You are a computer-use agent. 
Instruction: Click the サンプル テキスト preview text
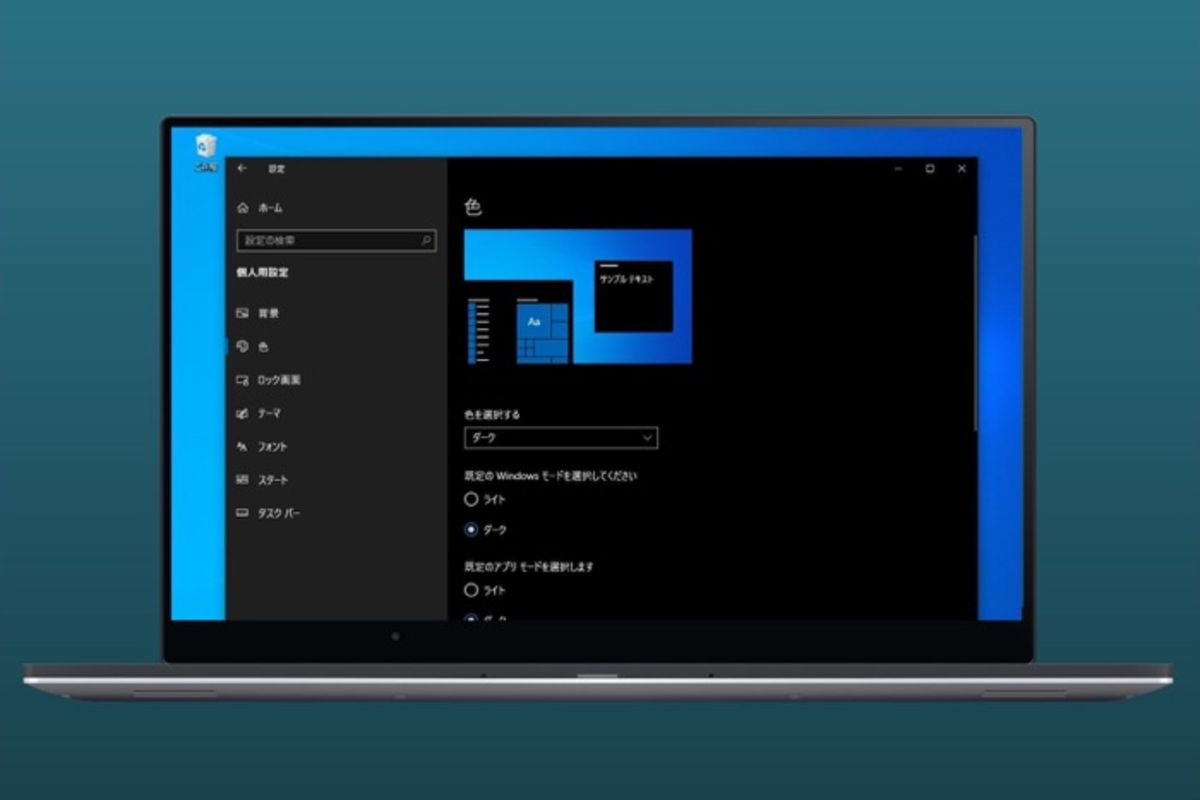tap(626, 280)
